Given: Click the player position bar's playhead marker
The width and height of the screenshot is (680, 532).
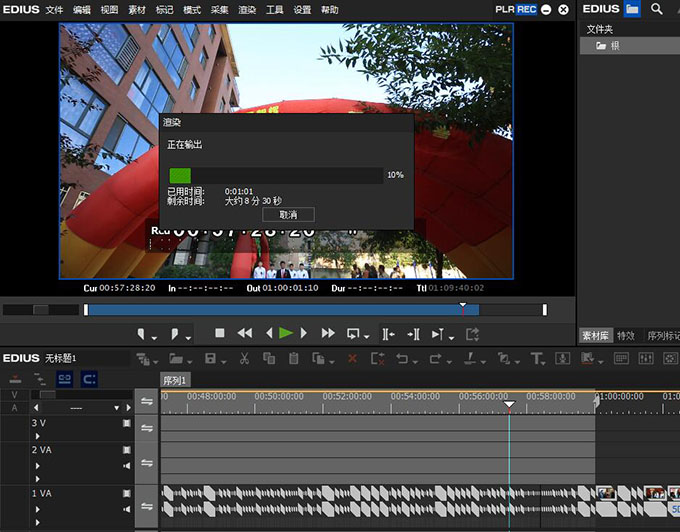Looking at the screenshot, I should point(463,308).
